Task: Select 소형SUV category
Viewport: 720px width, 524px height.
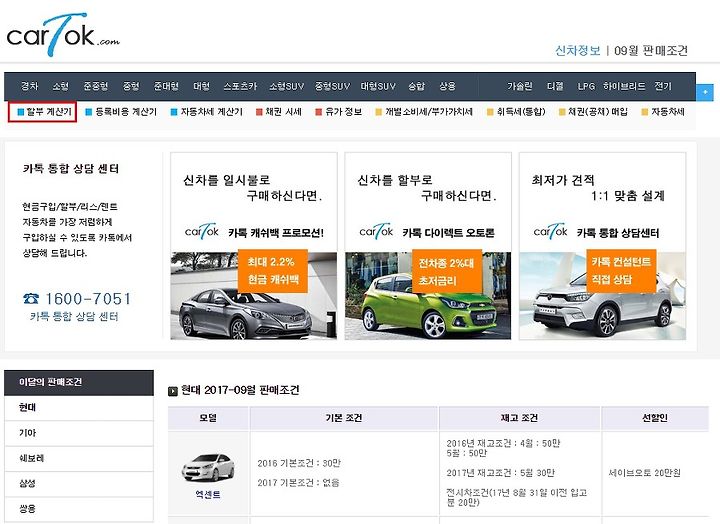Action: click(x=287, y=86)
